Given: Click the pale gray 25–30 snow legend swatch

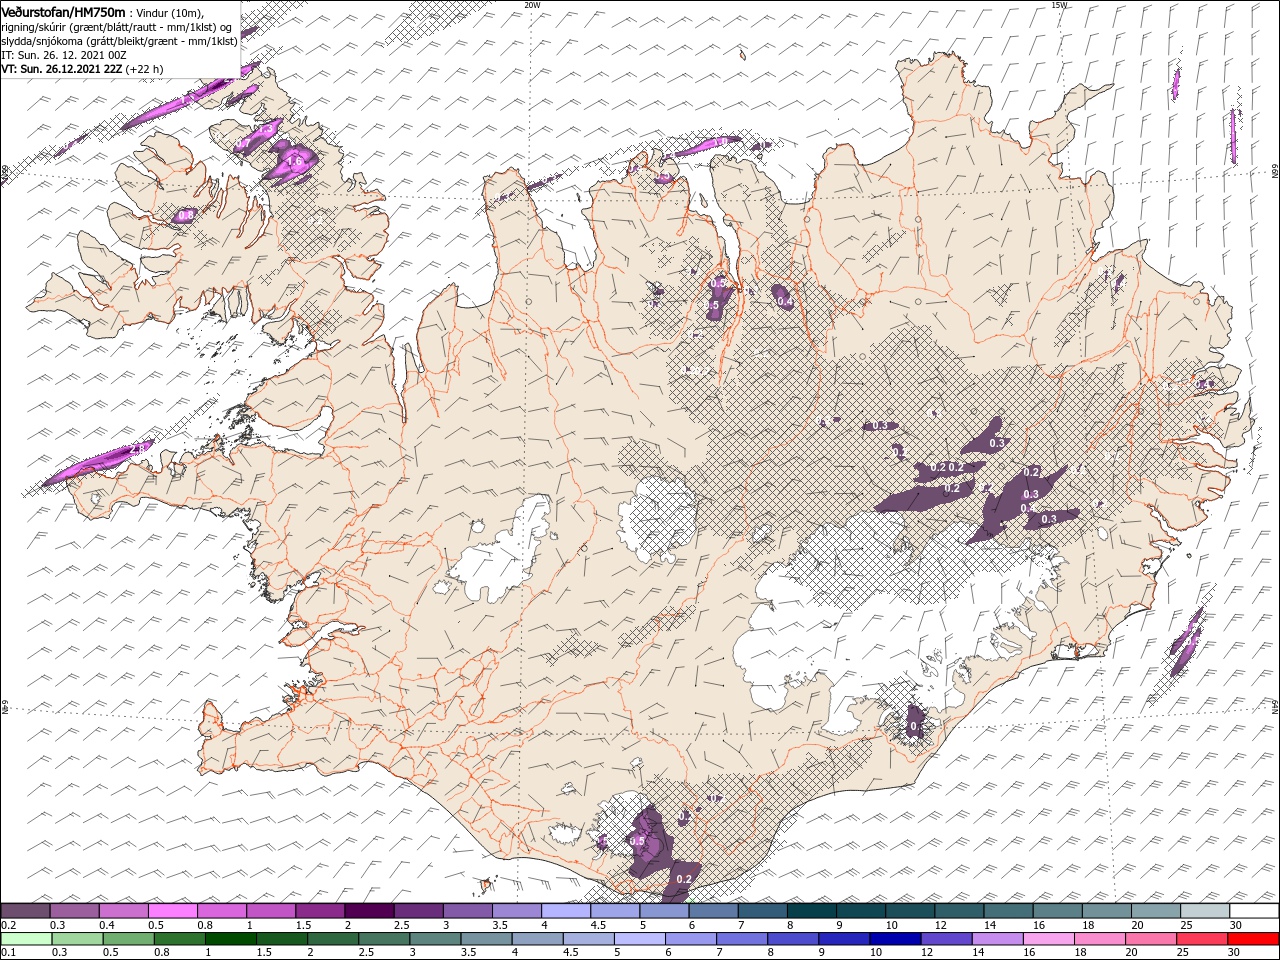Looking at the screenshot, I should pos(1205,911).
